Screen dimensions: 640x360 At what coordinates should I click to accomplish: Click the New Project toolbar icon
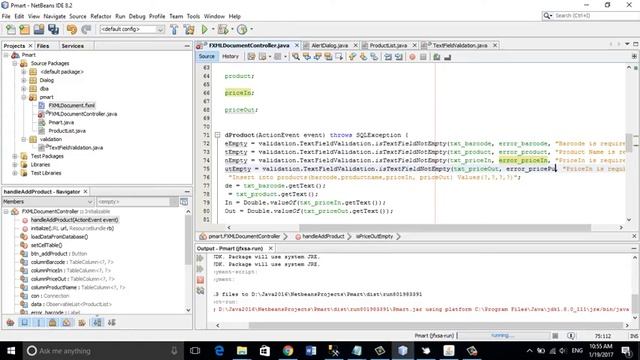(24, 29)
